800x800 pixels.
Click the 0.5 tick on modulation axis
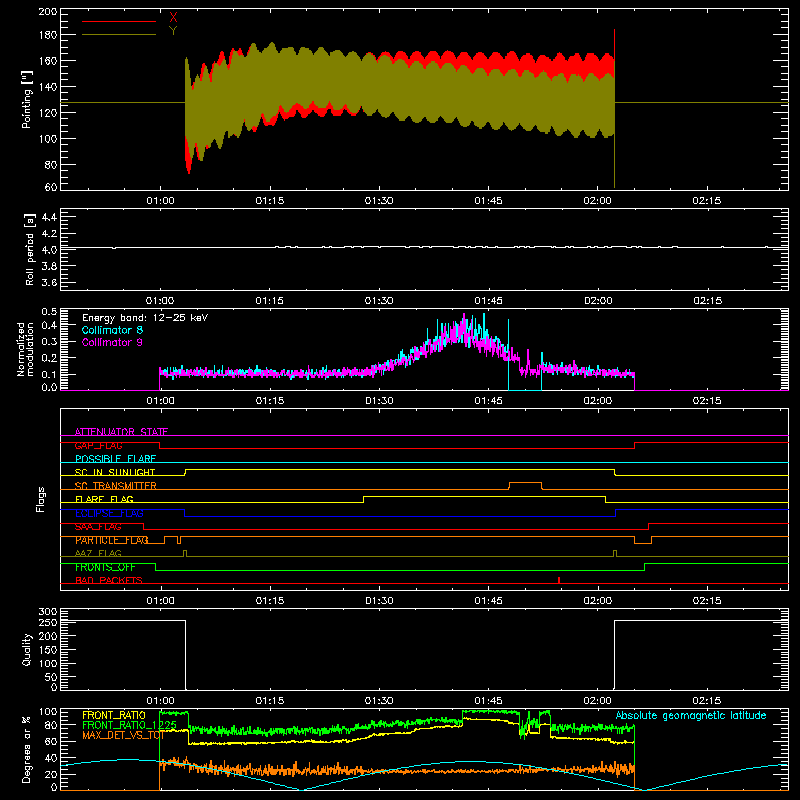[49, 312]
